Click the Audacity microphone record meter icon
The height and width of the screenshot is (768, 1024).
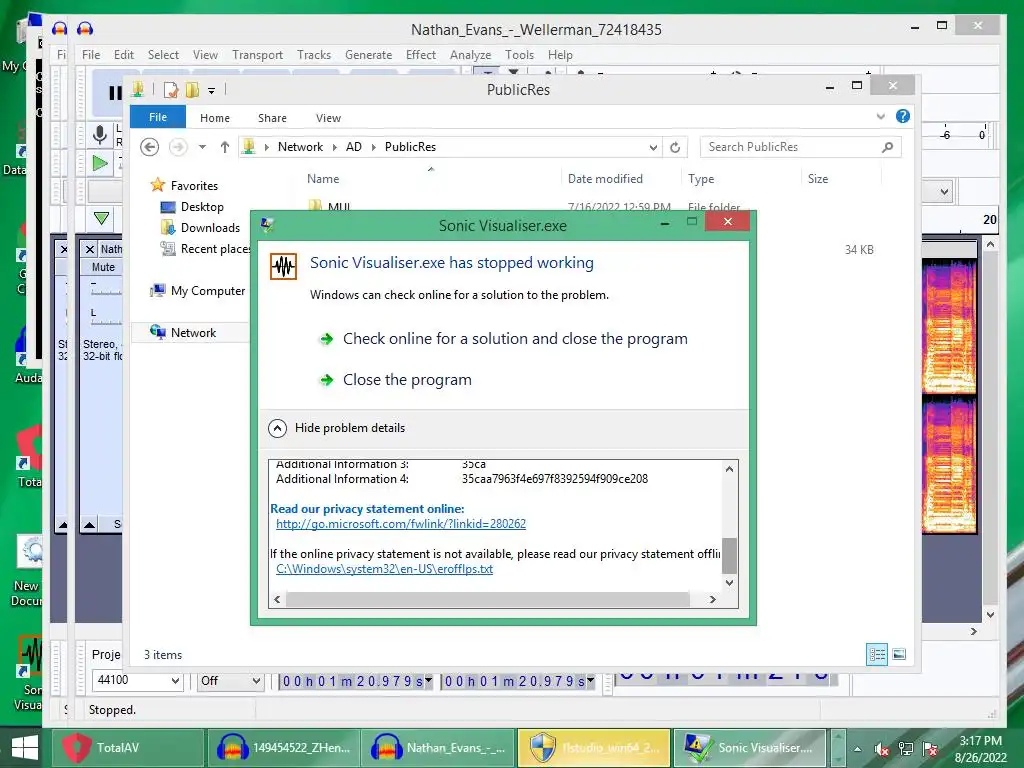pos(99,135)
